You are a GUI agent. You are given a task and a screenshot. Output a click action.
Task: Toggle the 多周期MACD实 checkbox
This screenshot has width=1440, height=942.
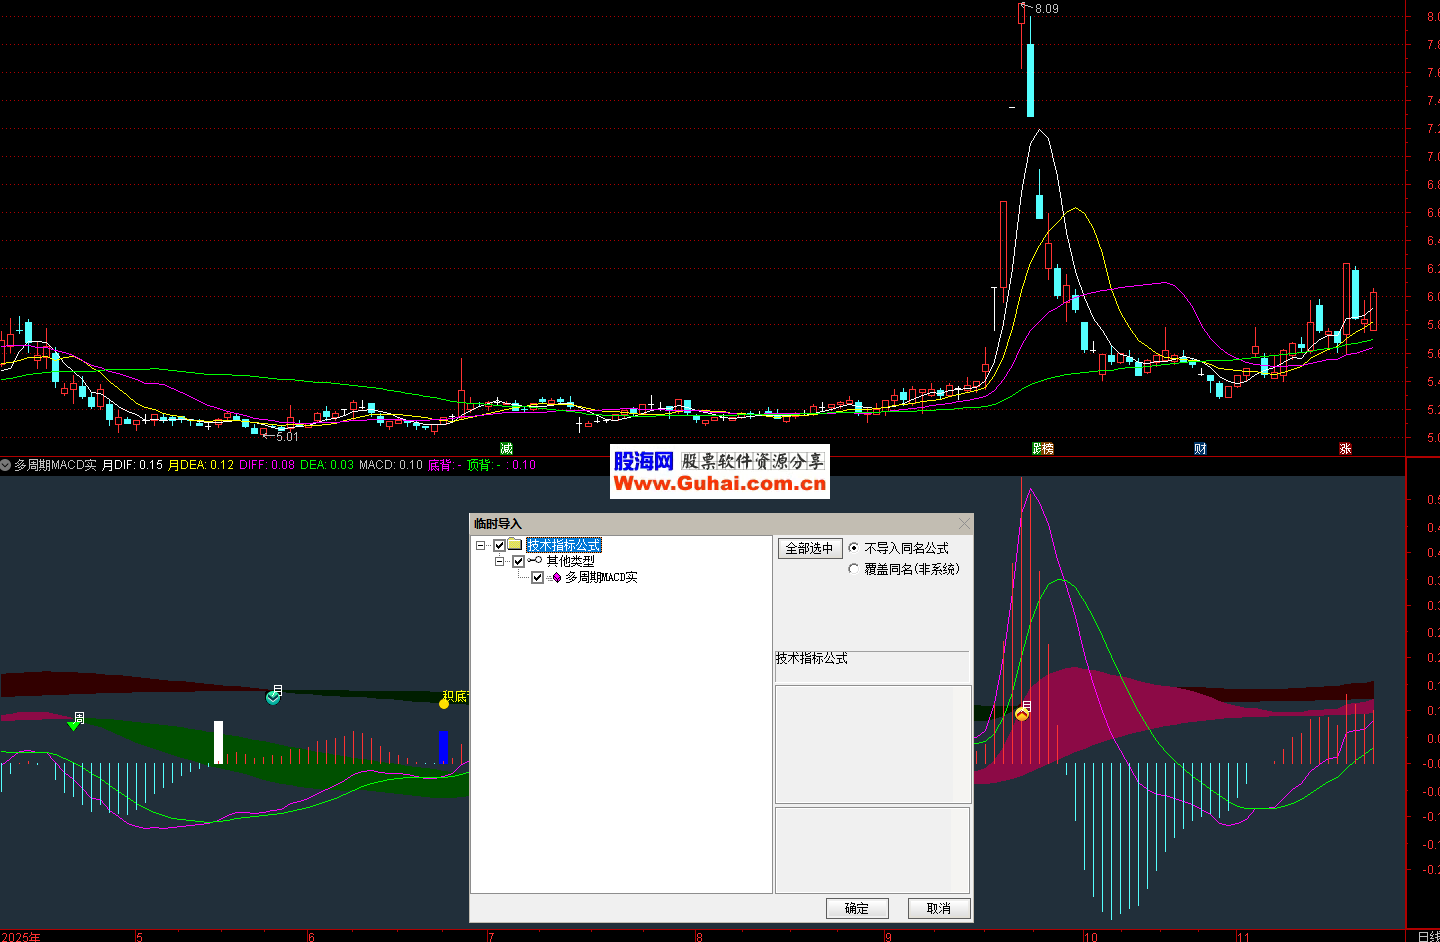[x=537, y=577]
